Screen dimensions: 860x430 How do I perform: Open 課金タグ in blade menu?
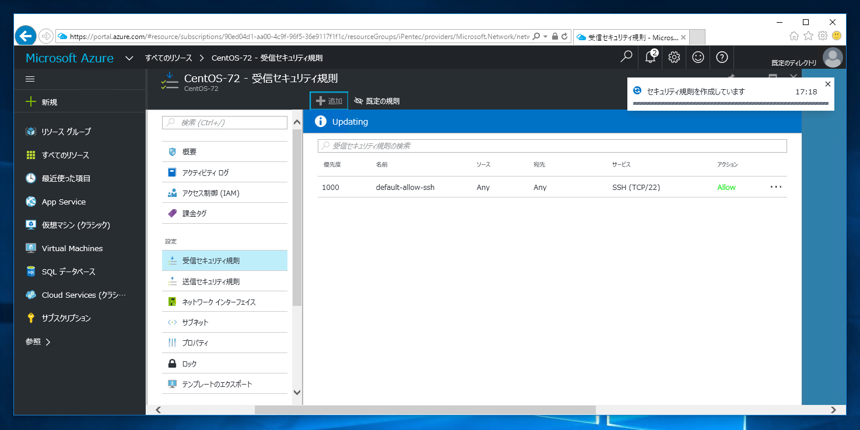coord(225,213)
